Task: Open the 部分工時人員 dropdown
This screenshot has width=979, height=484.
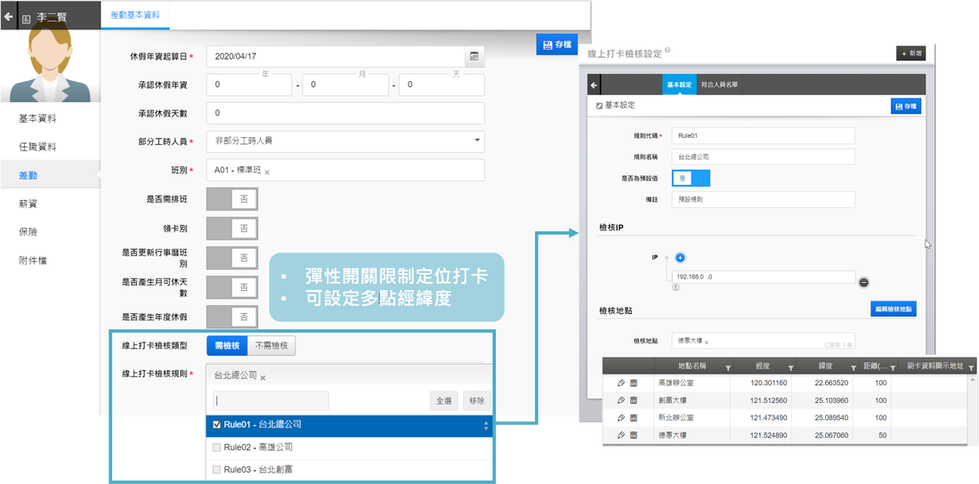Action: pyautogui.click(x=345, y=141)
